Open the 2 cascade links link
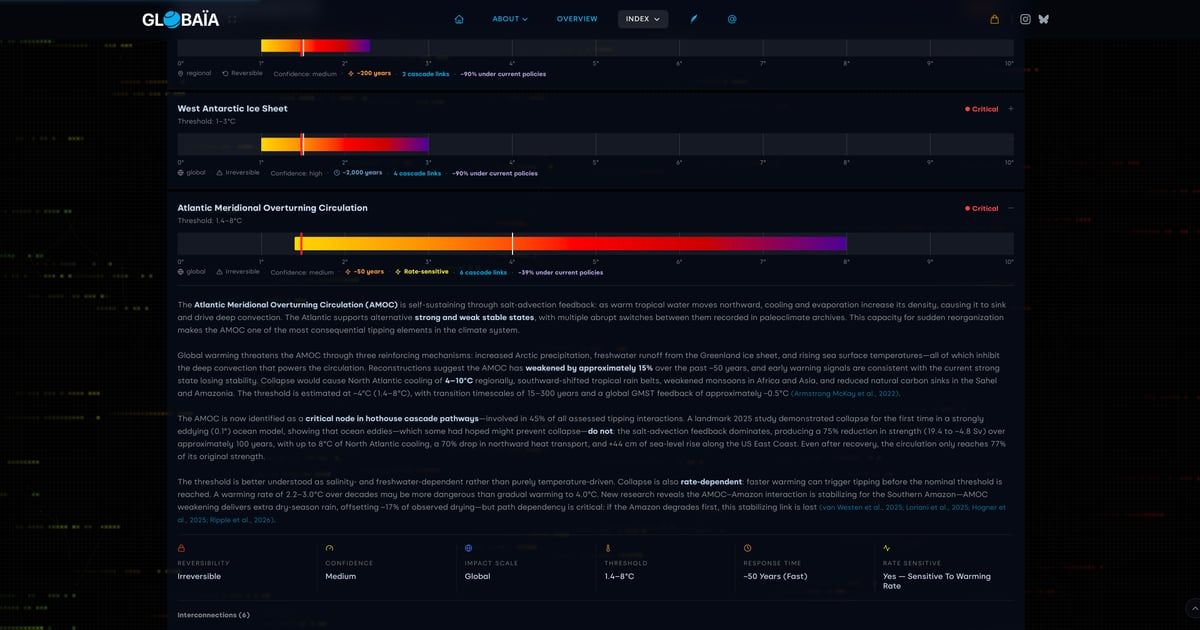The height and width of the screenshot is (630, 1200). [425, 73]
